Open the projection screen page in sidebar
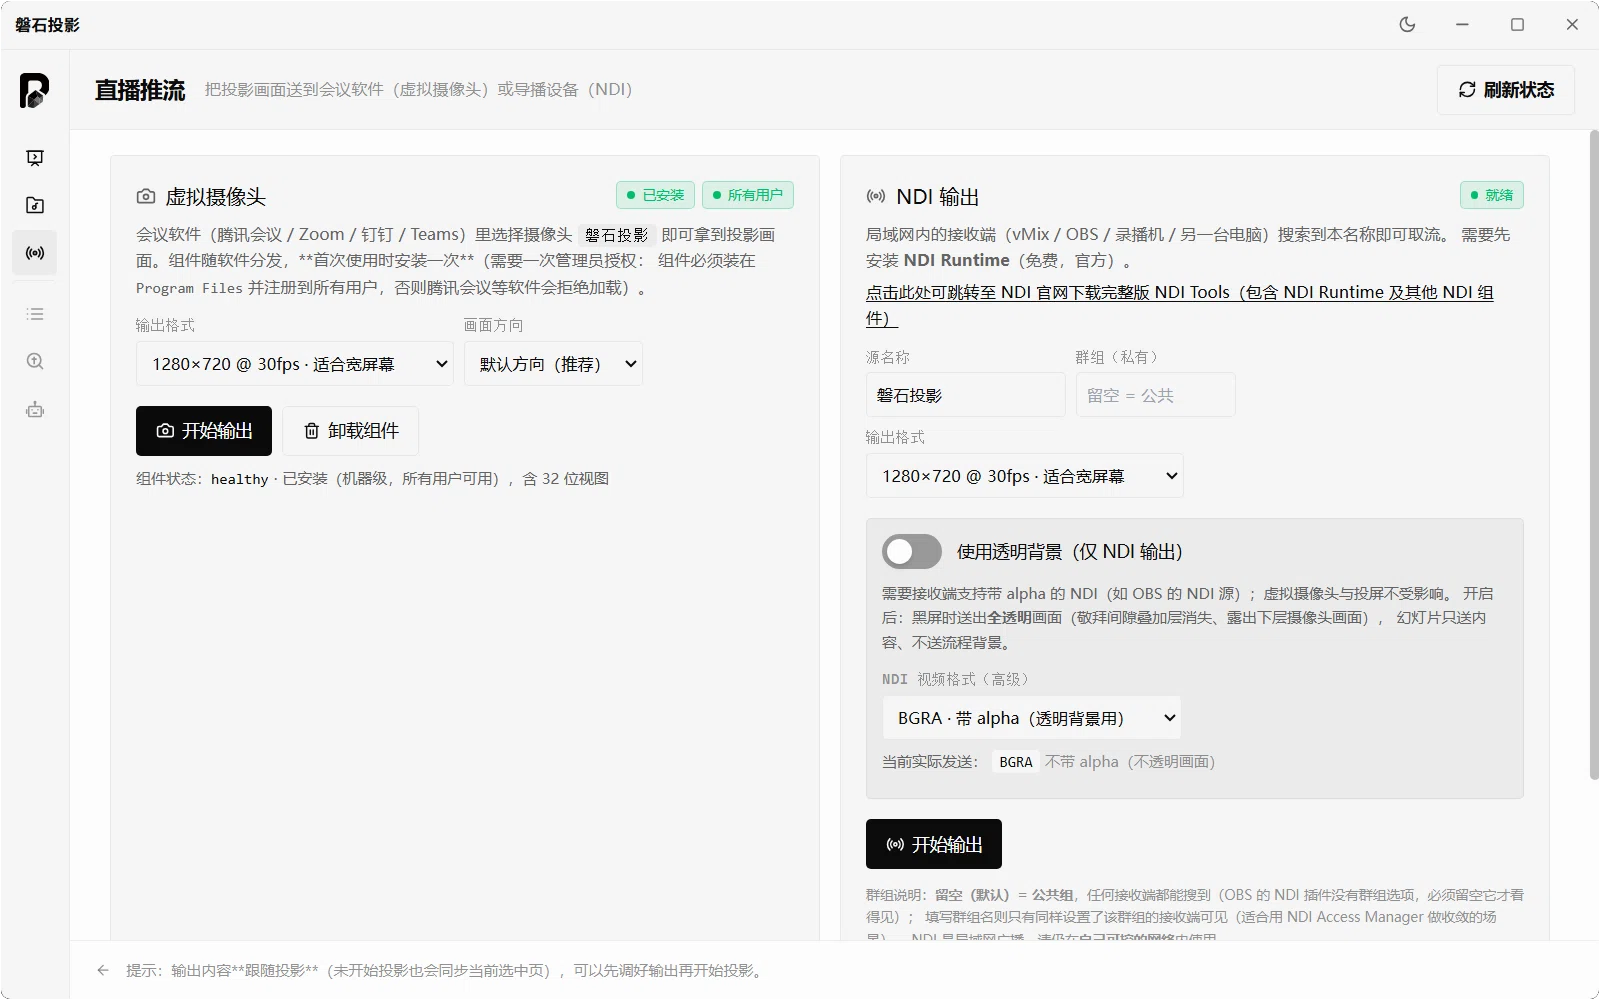The height and width of the screenshot is (1000, 1600). (35, 157)
